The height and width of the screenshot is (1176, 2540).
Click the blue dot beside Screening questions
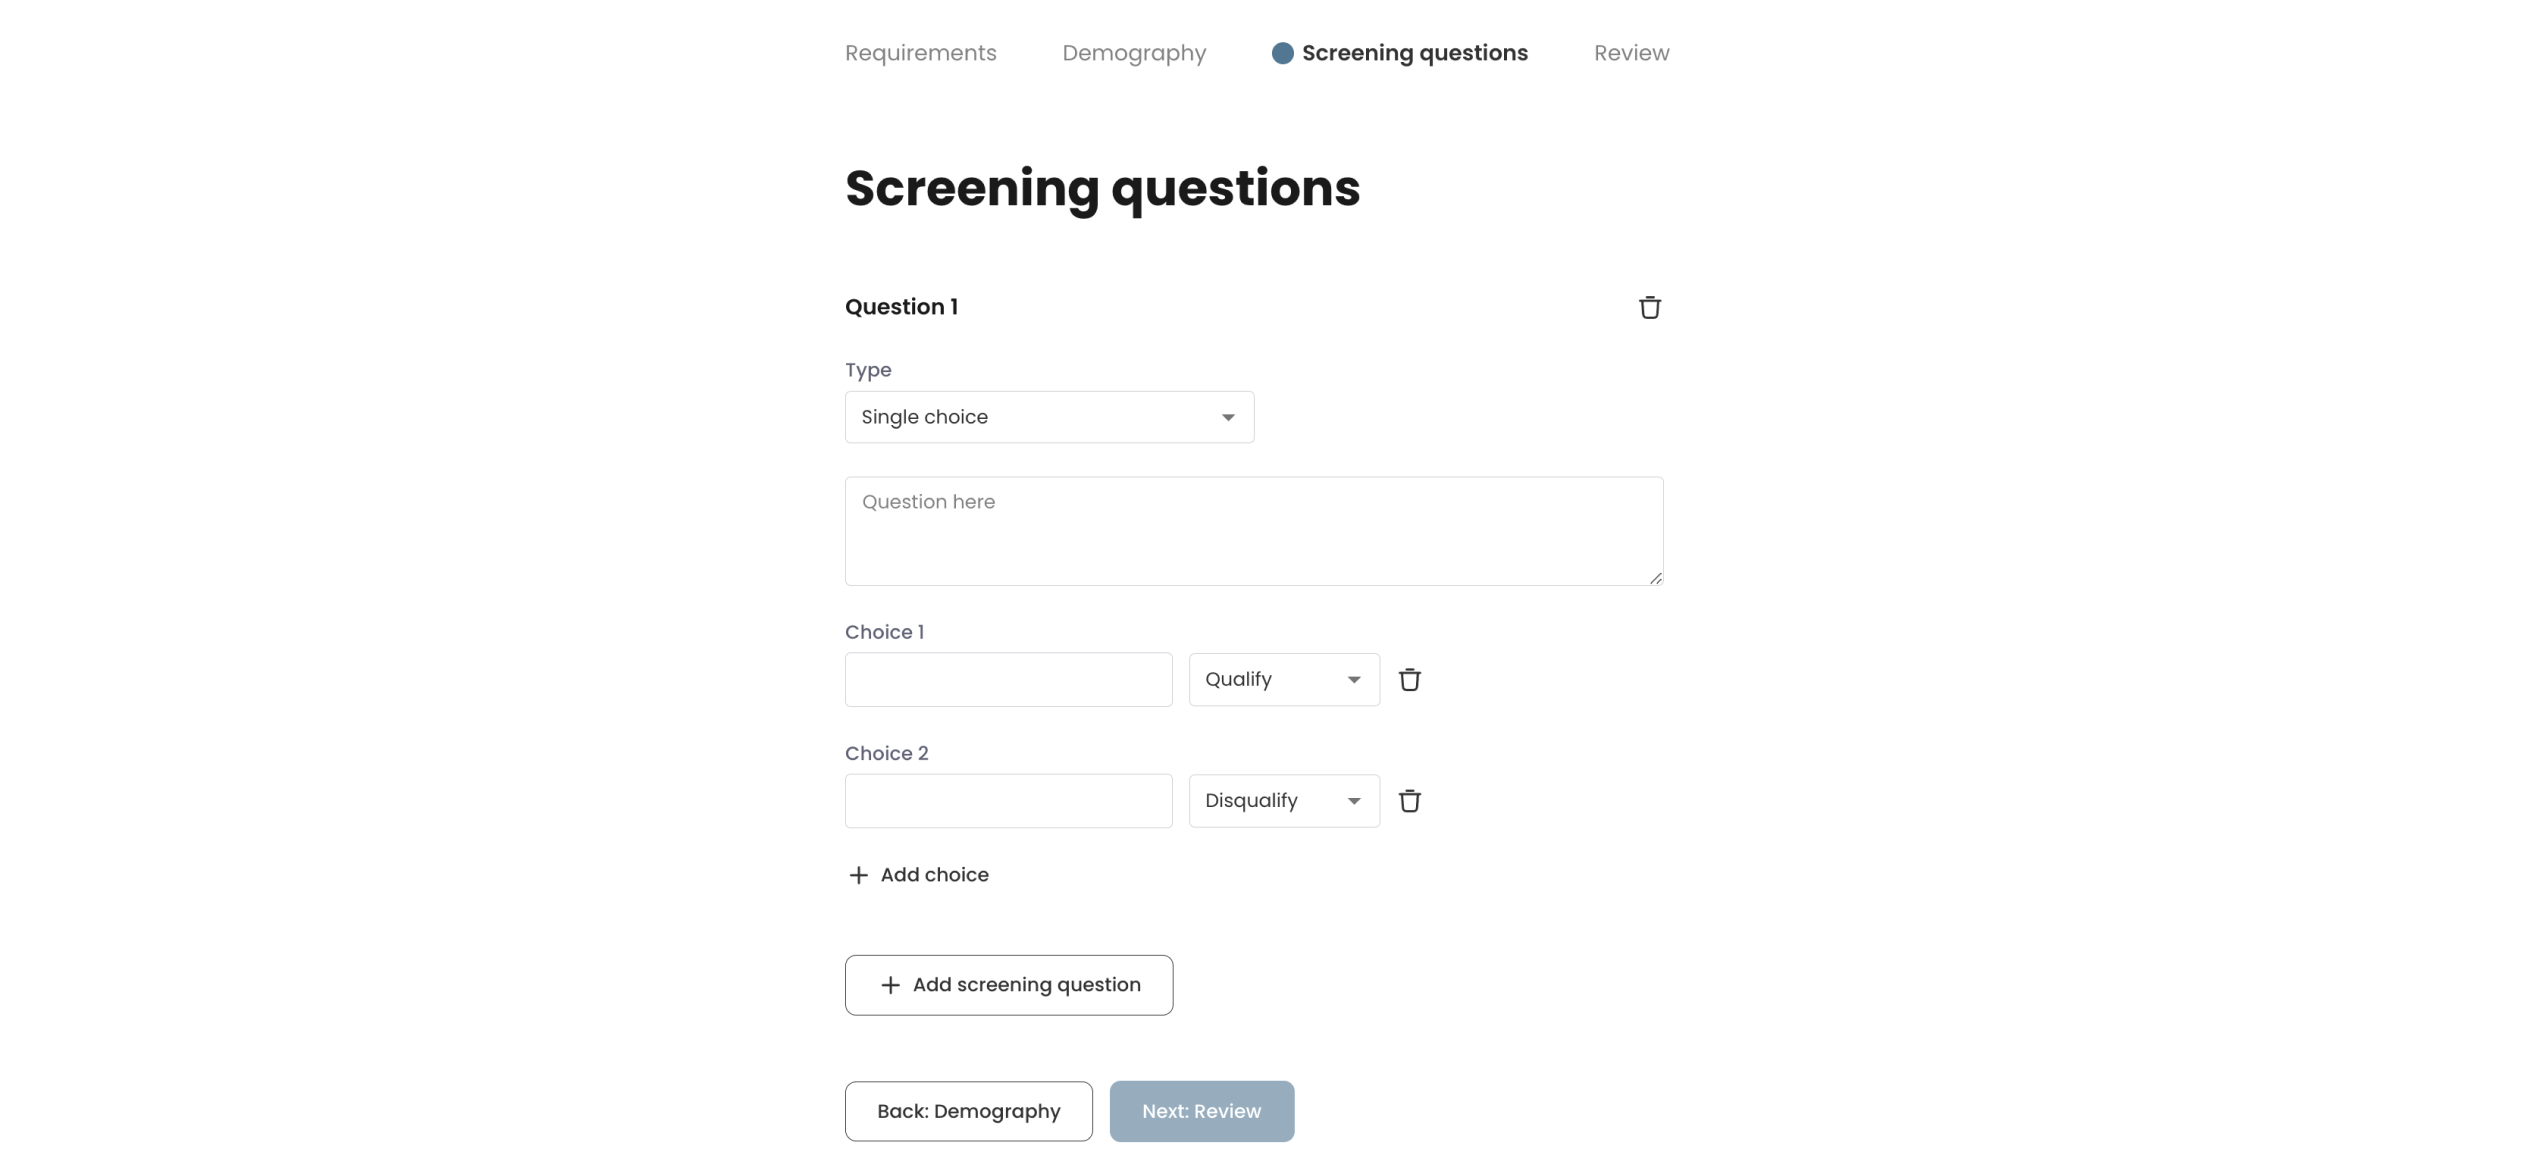coord(1281,53)
